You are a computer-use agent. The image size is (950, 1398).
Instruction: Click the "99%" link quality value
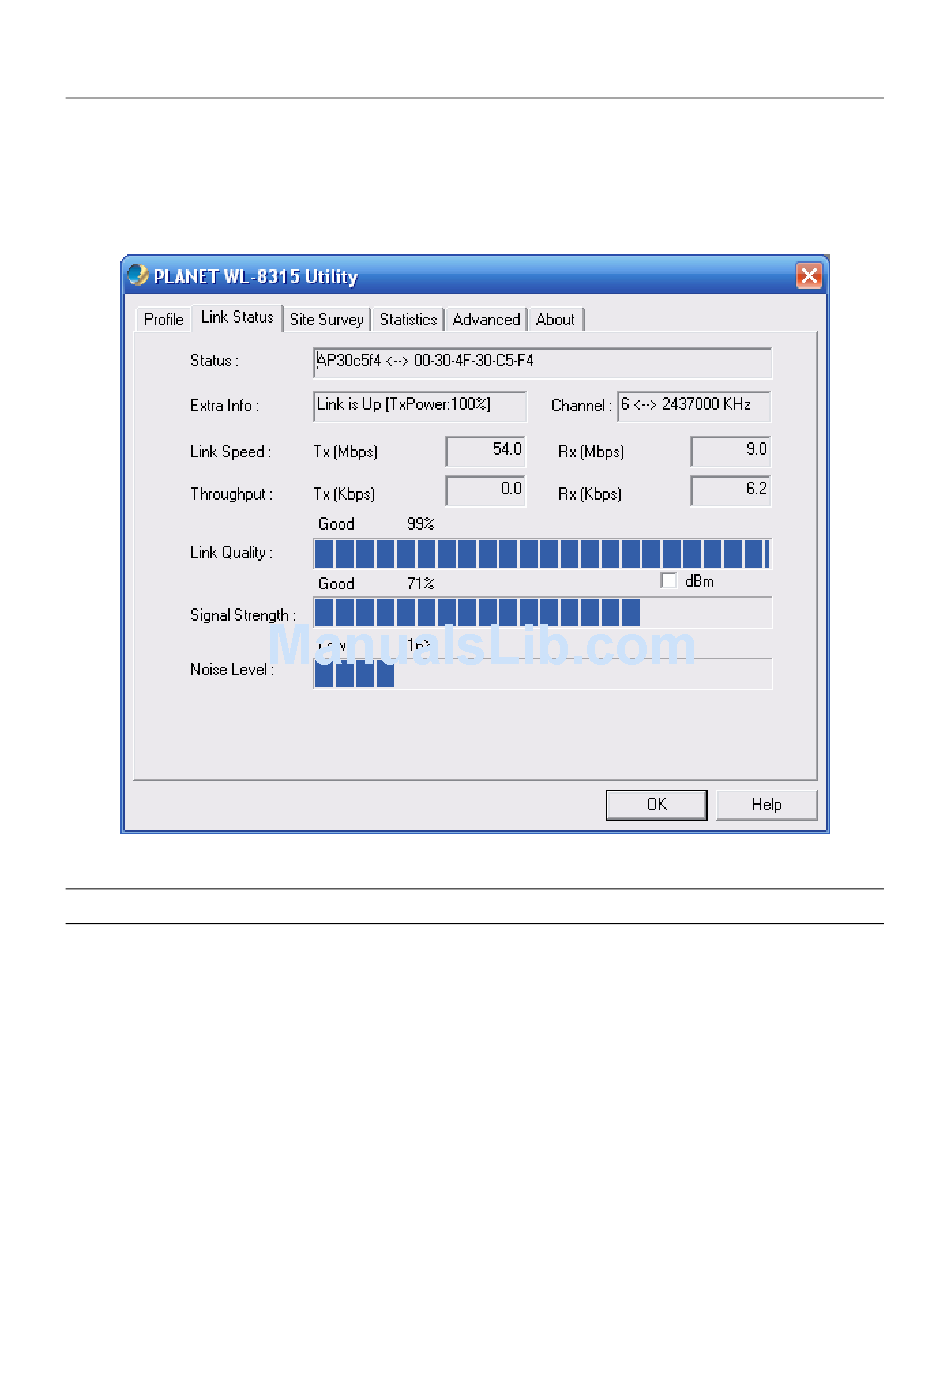point(420,524)
